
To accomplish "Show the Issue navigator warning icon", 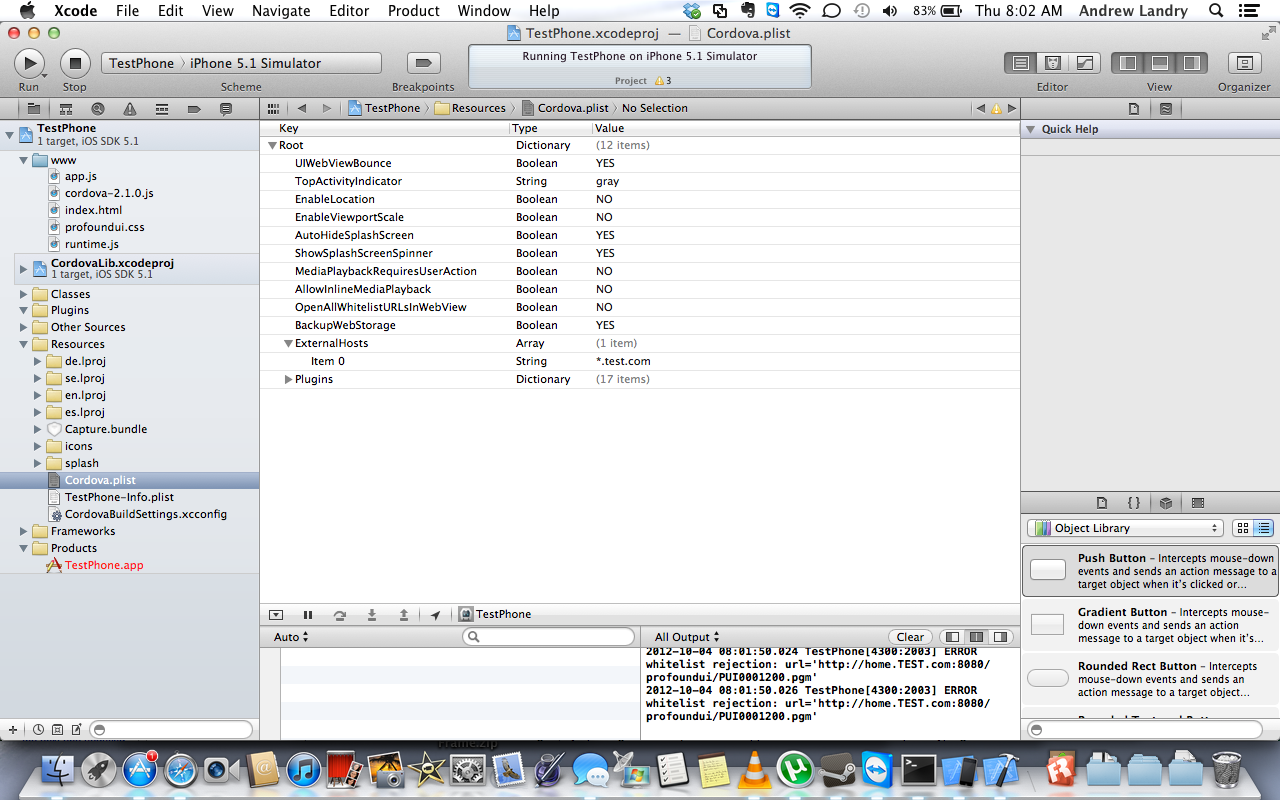I will click(130, 108).
